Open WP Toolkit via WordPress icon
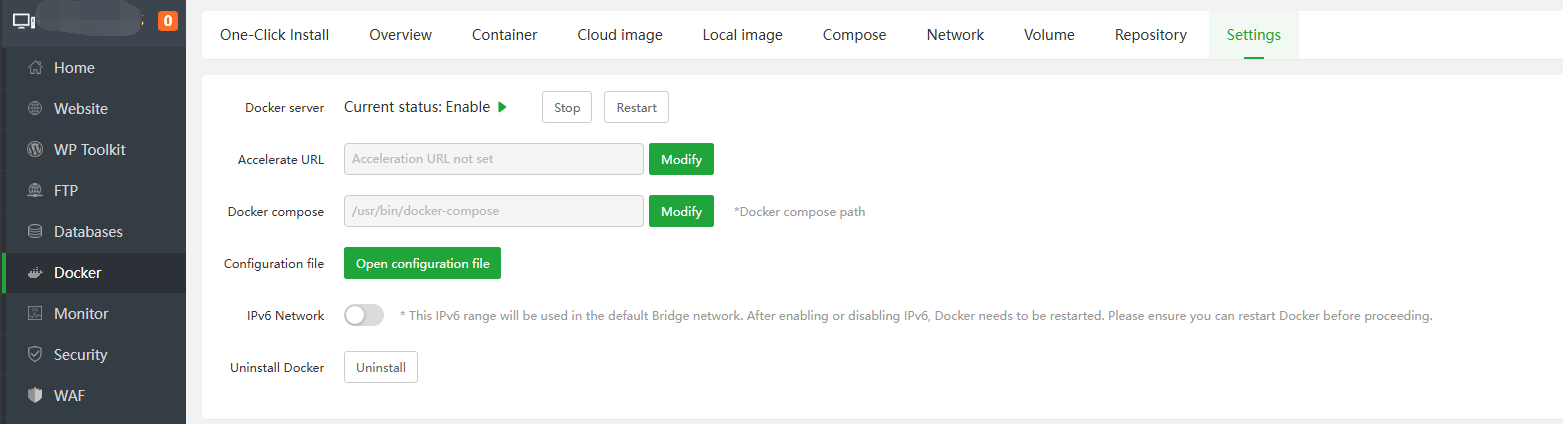Viewport: 1563px width, 424px height. coord(36,150)
